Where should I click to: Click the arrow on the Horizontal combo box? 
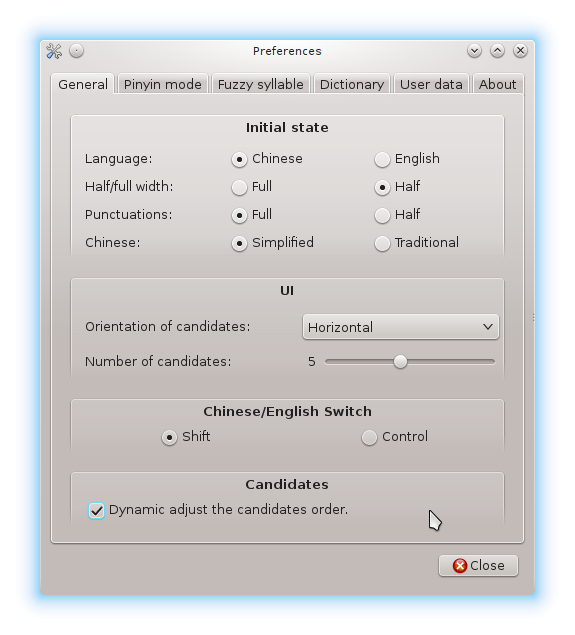click(x=488, y=327)
